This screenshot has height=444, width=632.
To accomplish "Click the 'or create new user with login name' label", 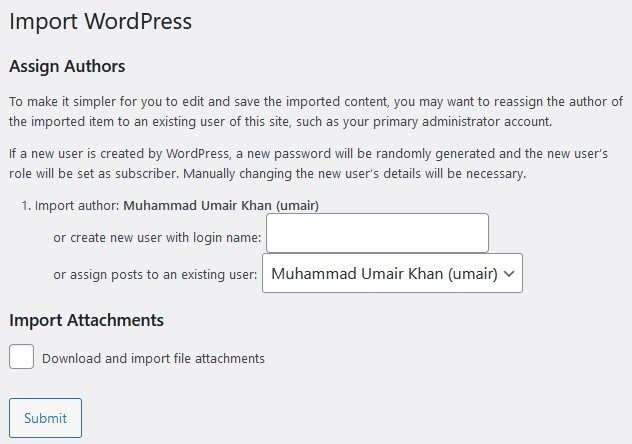I will pos(157,237).
